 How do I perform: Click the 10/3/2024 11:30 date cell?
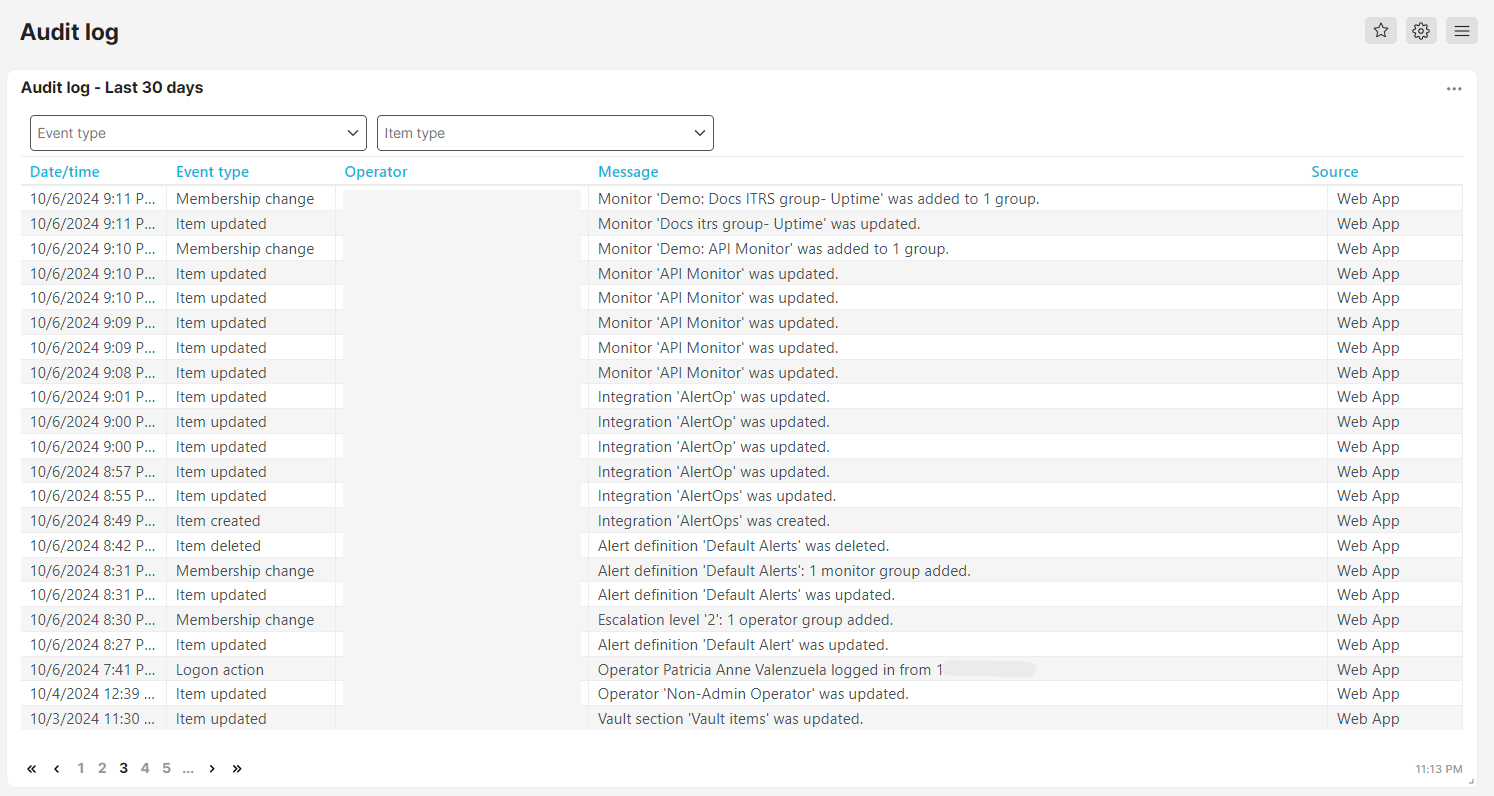pyautogui.click(x=92, y=719)
